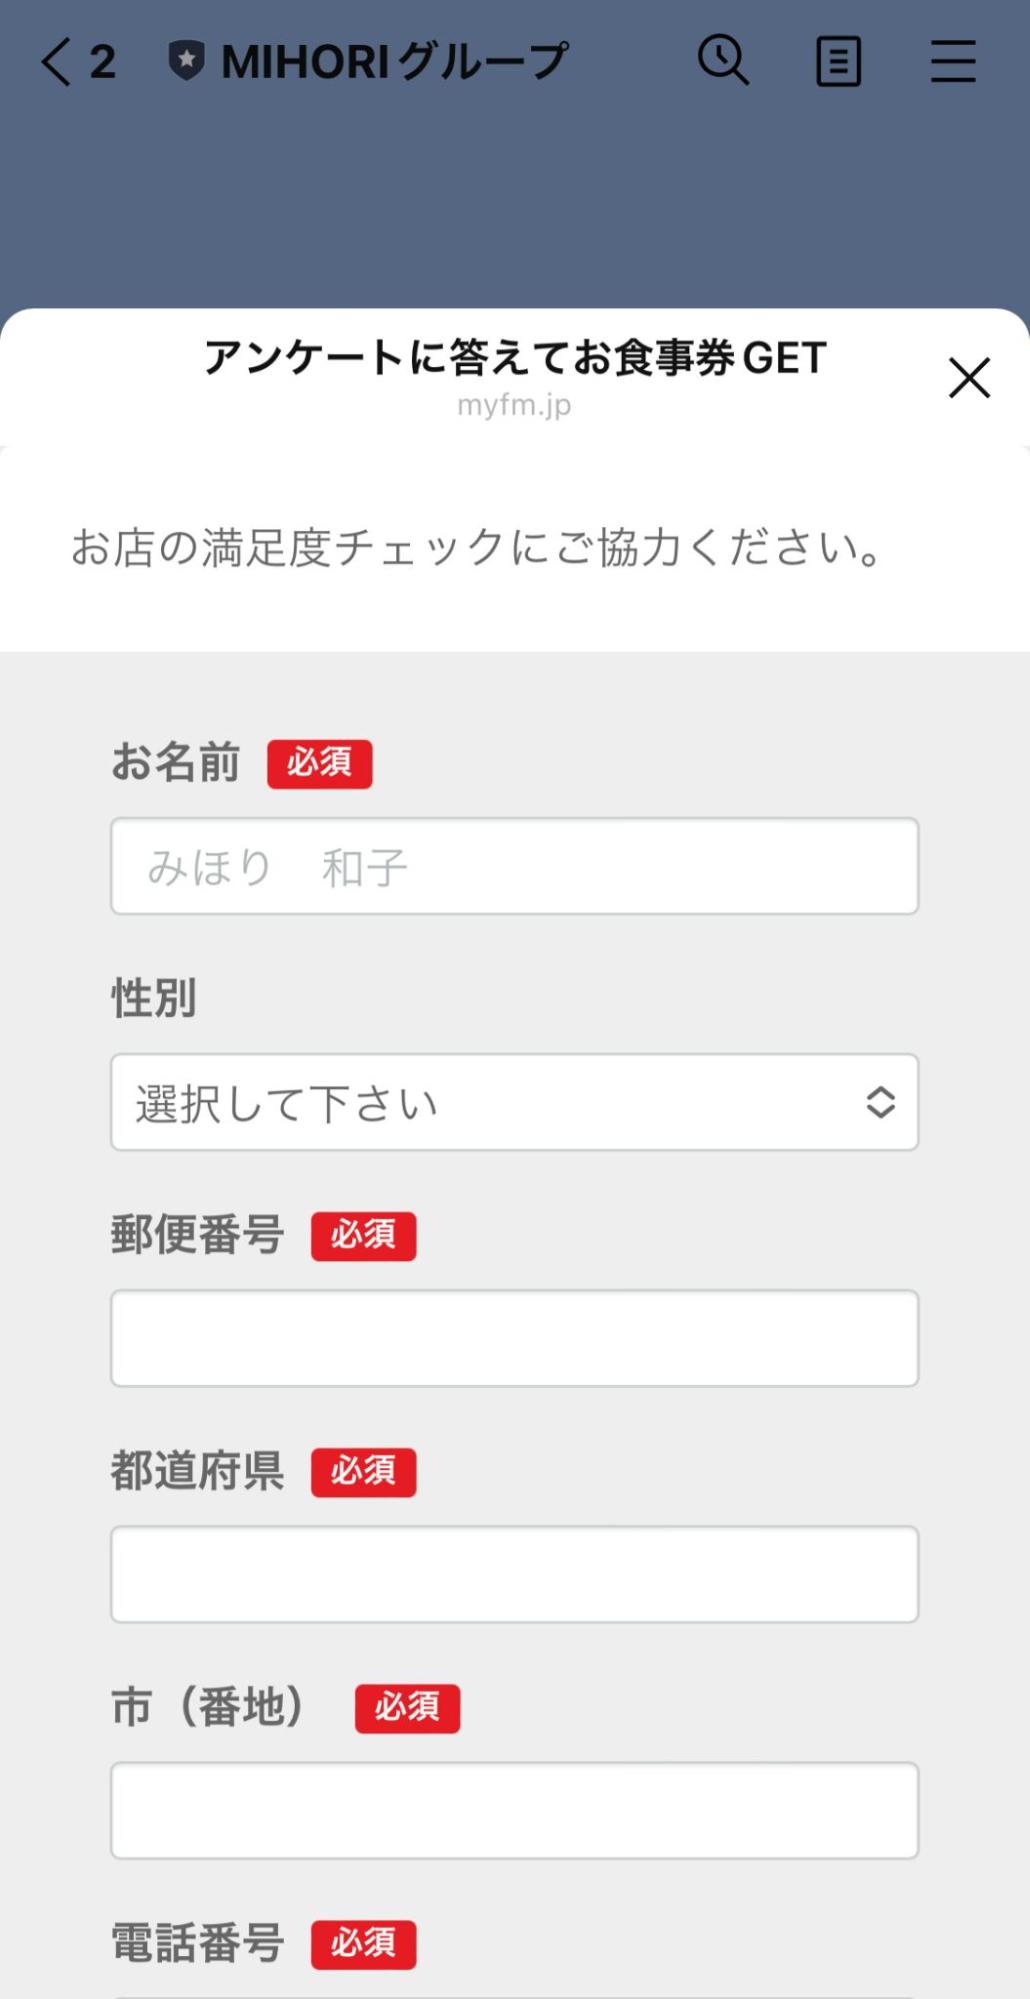Close the survey sheet with the X icon
Image resolution: width=1030 pixels, height=1999 pixels.
click(x=967, y=379)
